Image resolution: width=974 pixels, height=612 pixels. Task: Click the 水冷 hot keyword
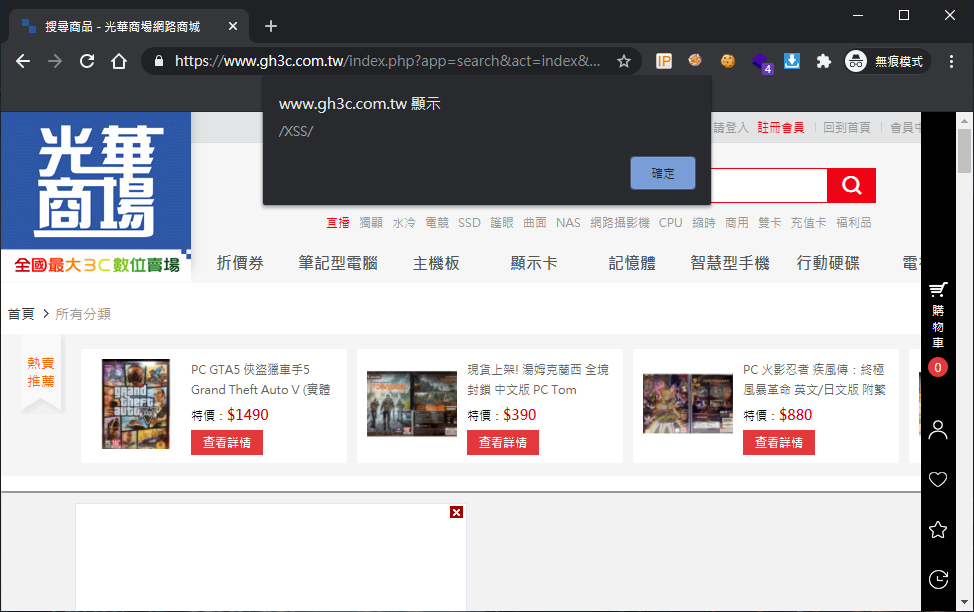[404, 222]
